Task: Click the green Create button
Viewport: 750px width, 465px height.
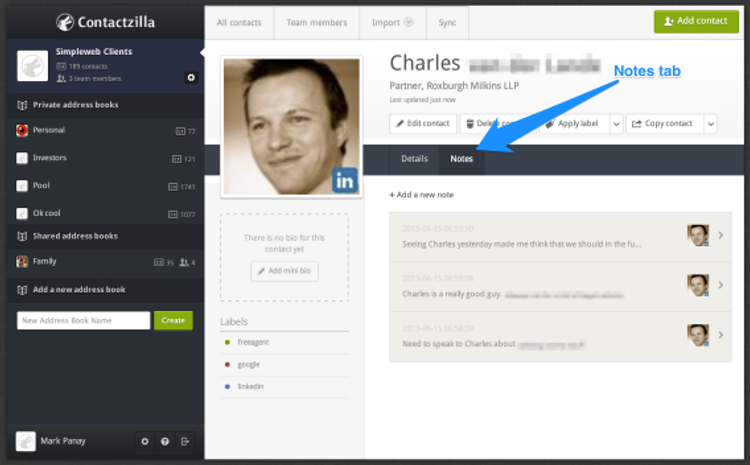Action: point(173,321)
